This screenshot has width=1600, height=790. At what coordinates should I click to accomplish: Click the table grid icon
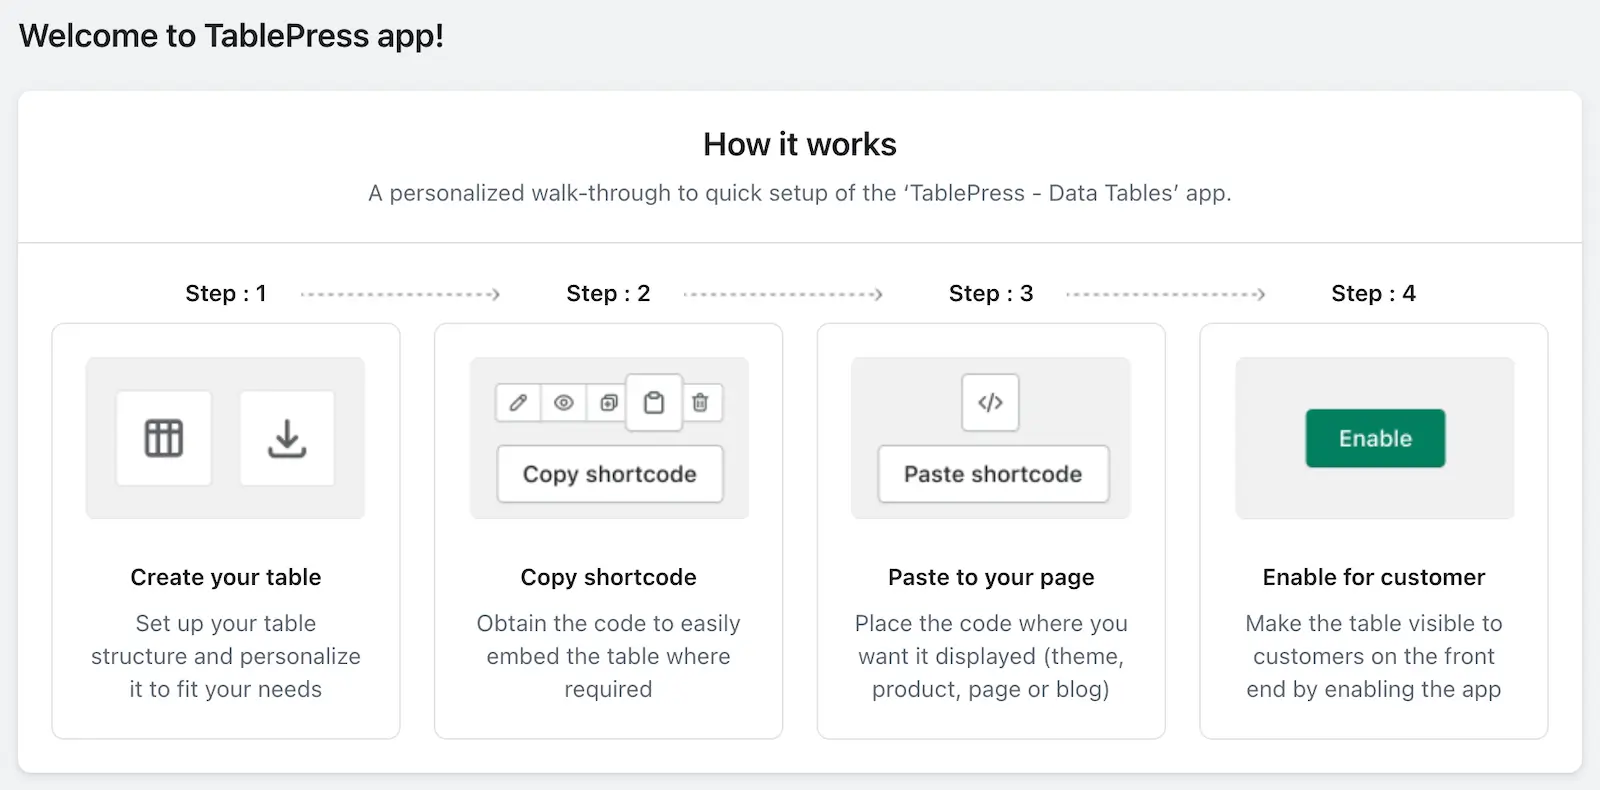[164, 438]
